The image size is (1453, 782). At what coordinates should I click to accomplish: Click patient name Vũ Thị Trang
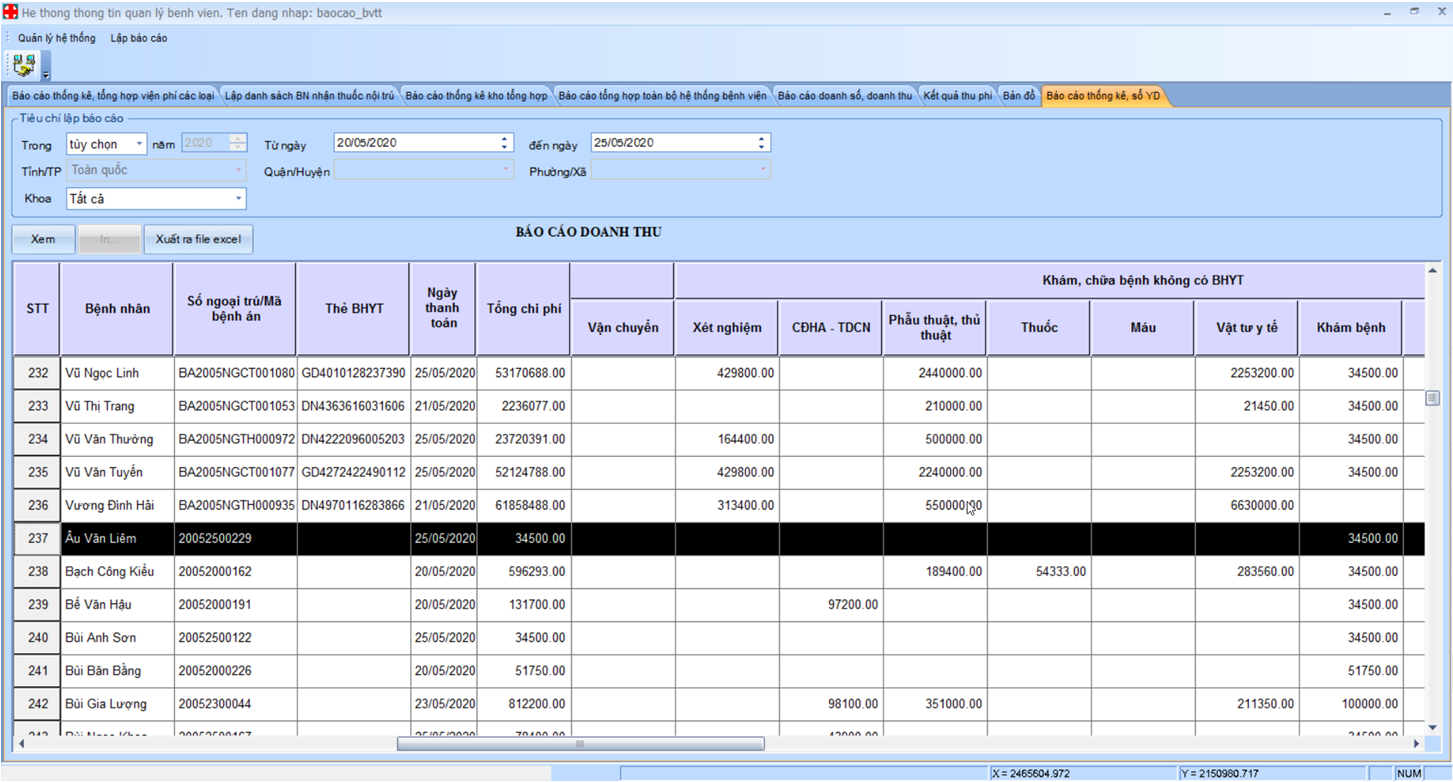point(100,406)
